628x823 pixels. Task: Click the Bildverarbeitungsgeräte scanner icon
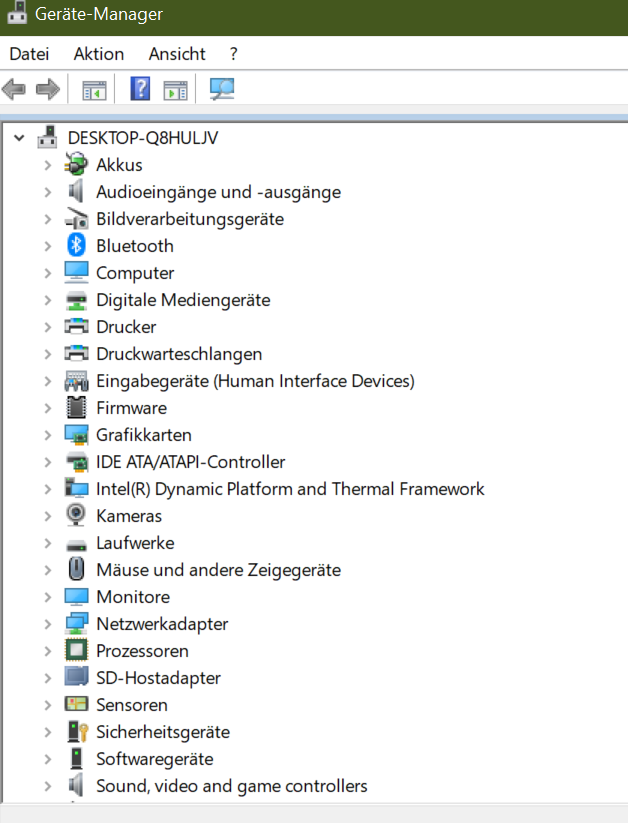click(76, 219)
